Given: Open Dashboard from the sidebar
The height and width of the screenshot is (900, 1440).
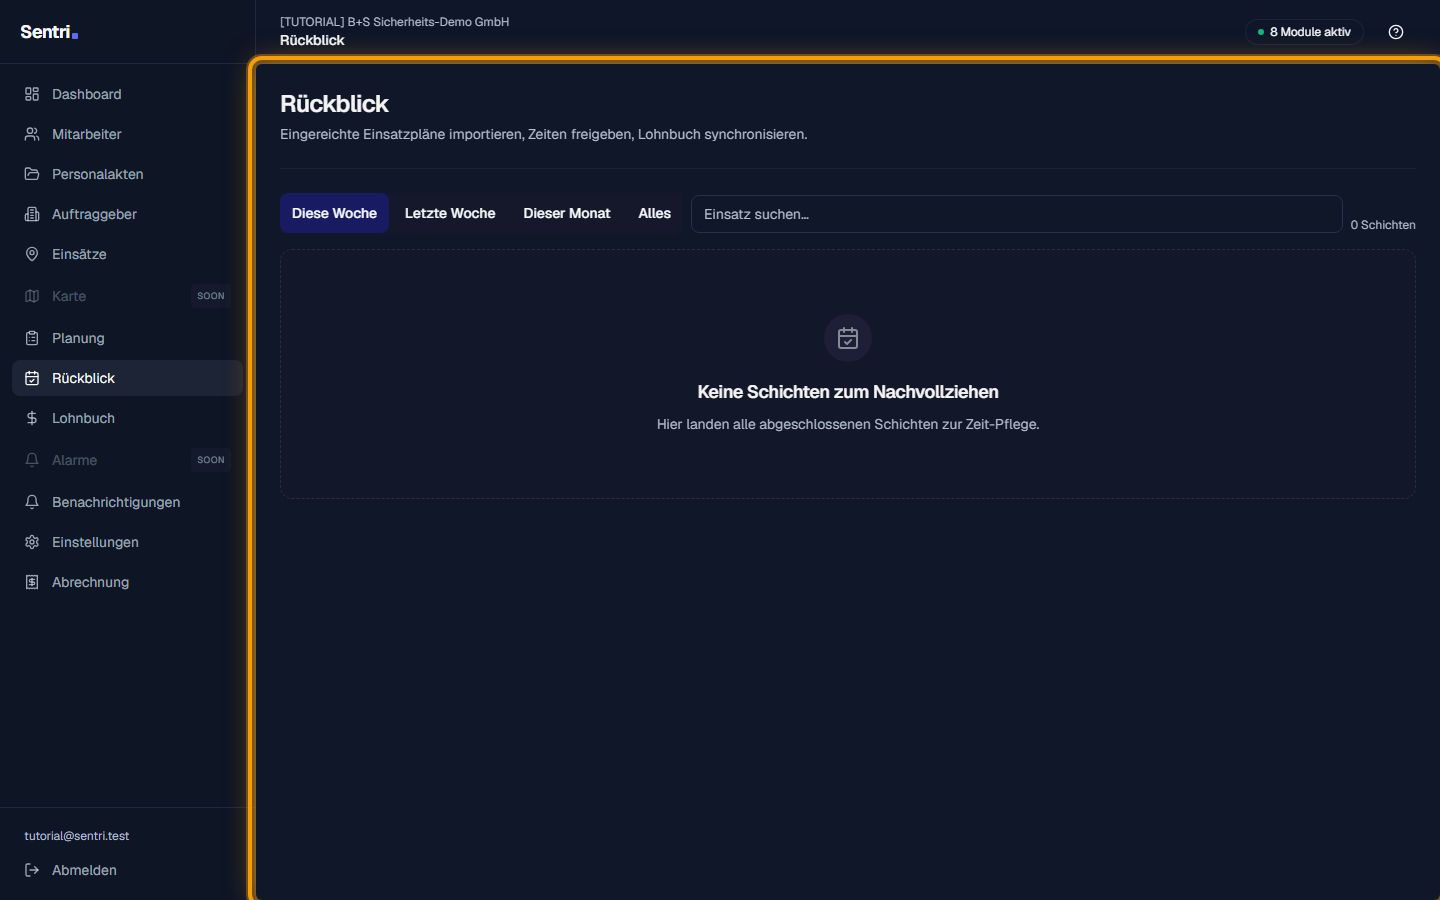Looking at the screenshot, I should [127, 94].
